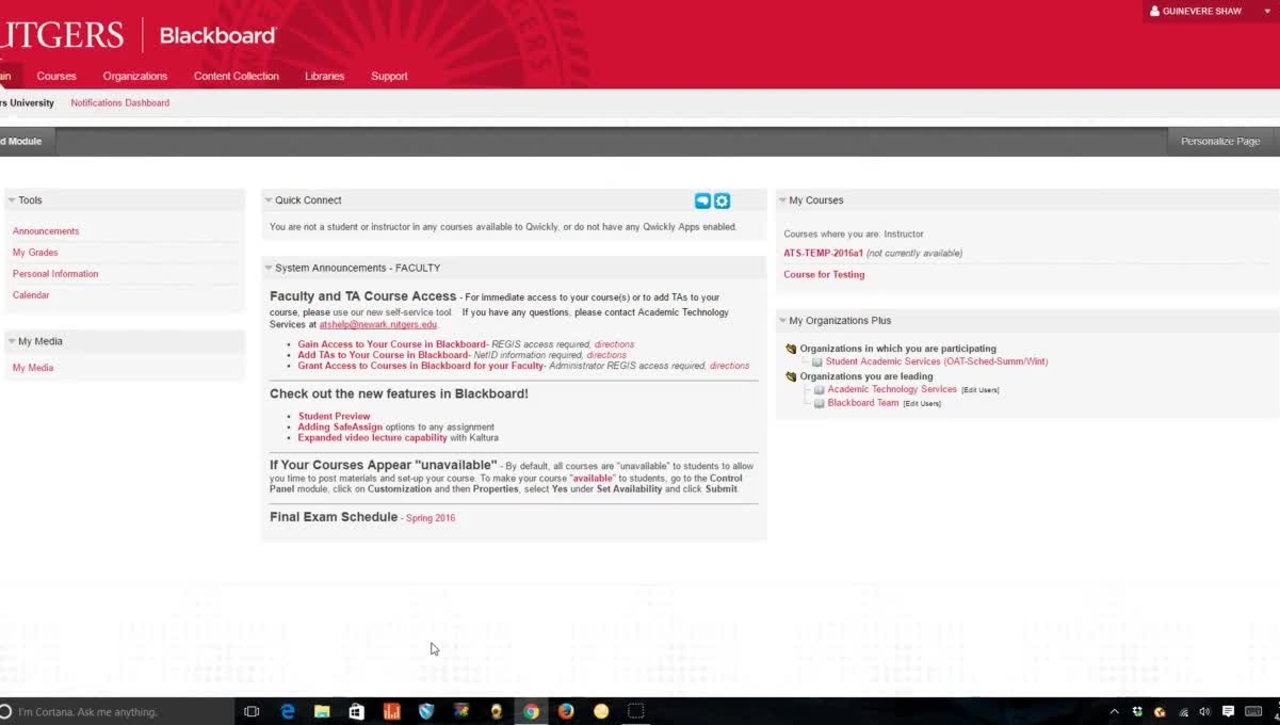Open Task View in the taskbar

point(252,712)
